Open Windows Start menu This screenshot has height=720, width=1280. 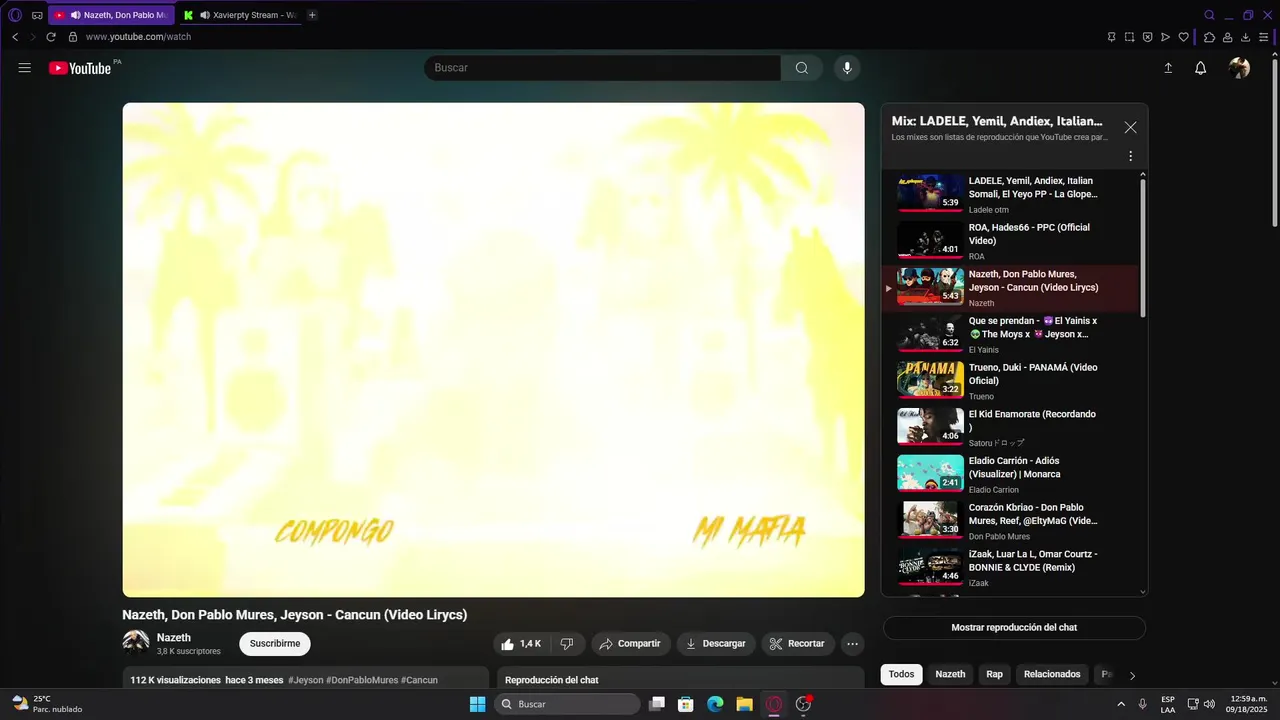[x=477, y=704]
